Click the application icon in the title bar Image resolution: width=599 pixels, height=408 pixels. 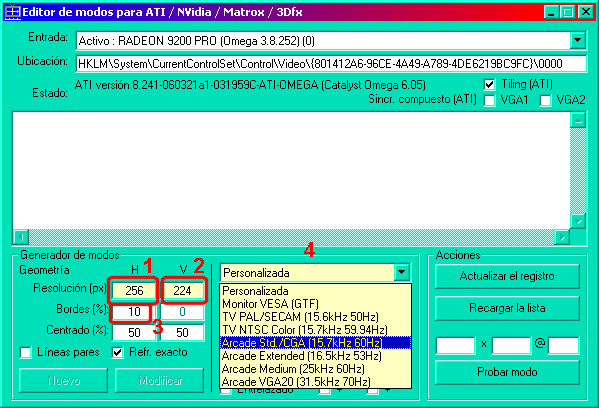point(12,12)
